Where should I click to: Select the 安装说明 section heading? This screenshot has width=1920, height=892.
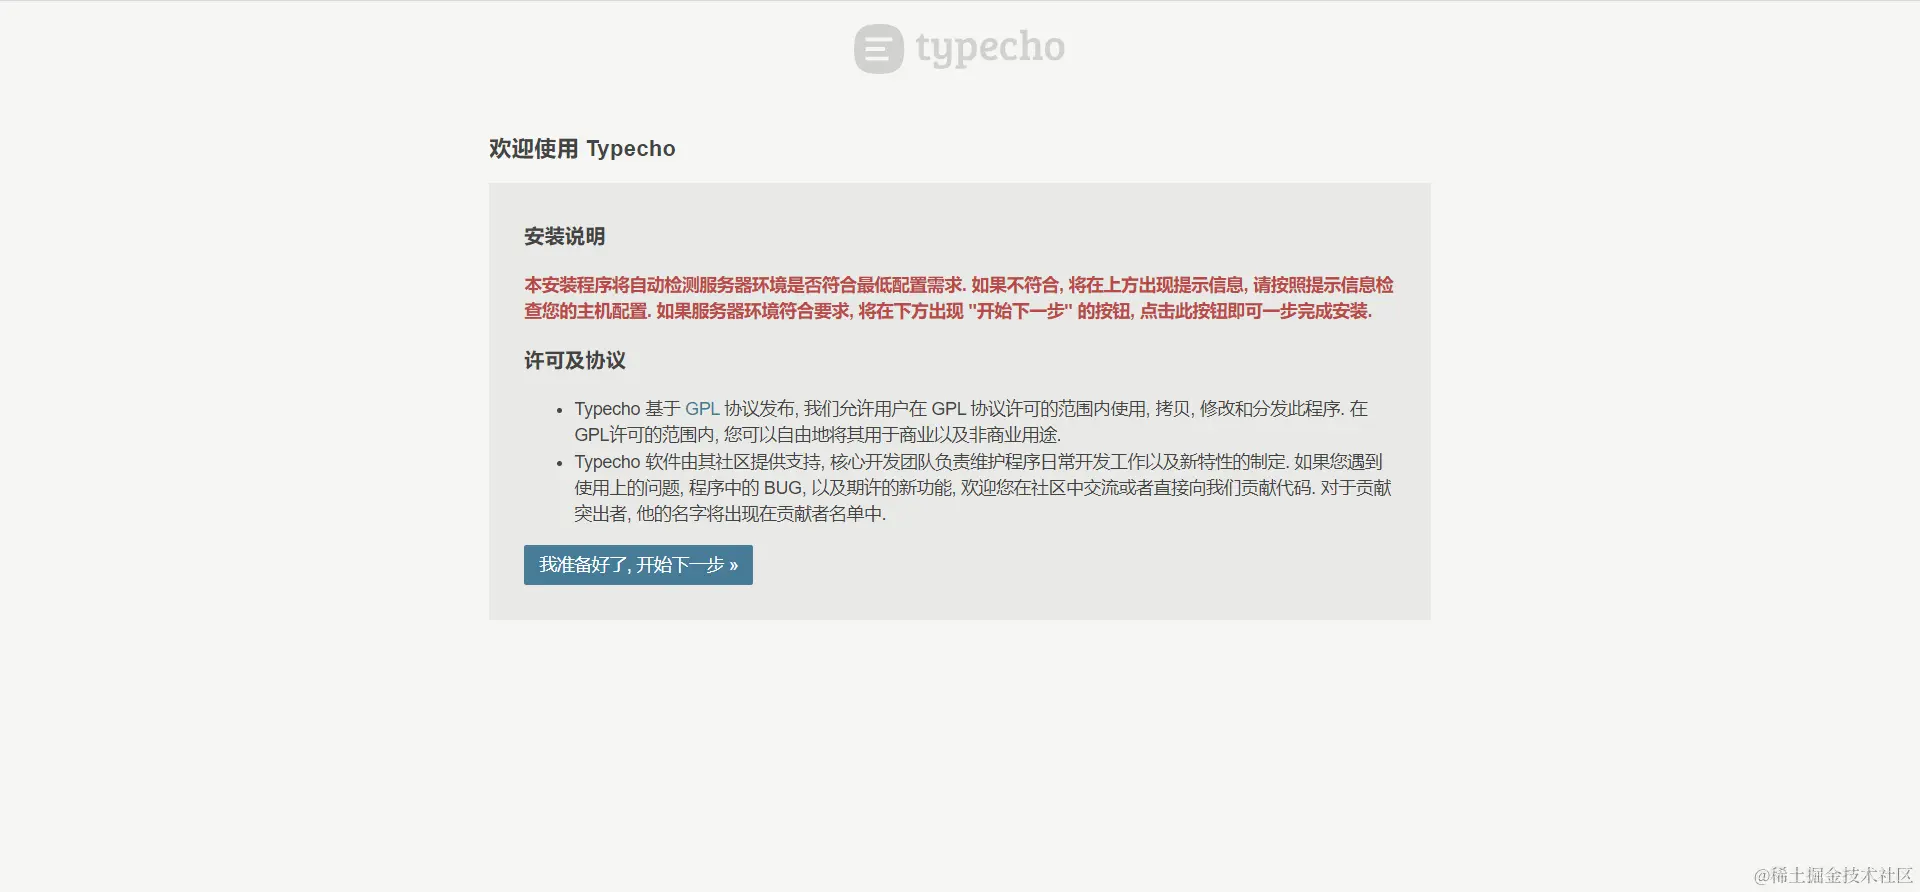[x=565, y=237]
